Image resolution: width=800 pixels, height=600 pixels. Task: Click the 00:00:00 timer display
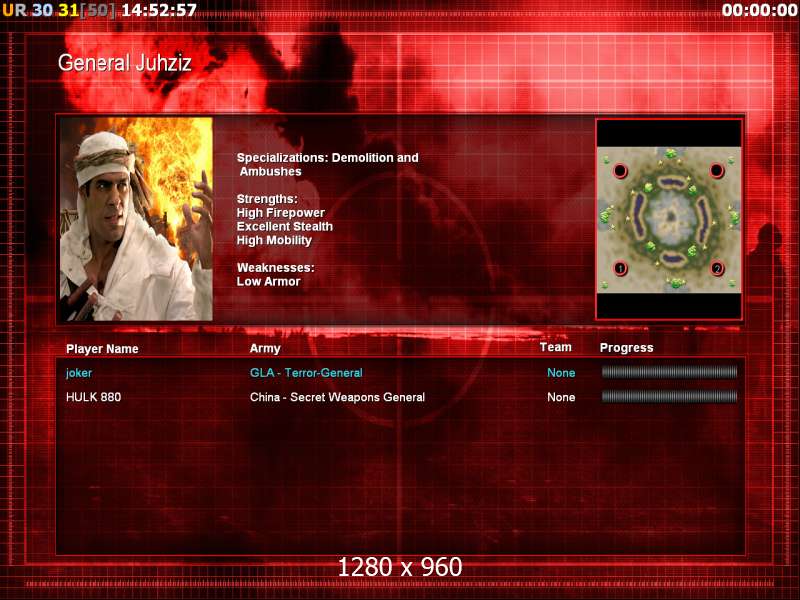[759, 10]
